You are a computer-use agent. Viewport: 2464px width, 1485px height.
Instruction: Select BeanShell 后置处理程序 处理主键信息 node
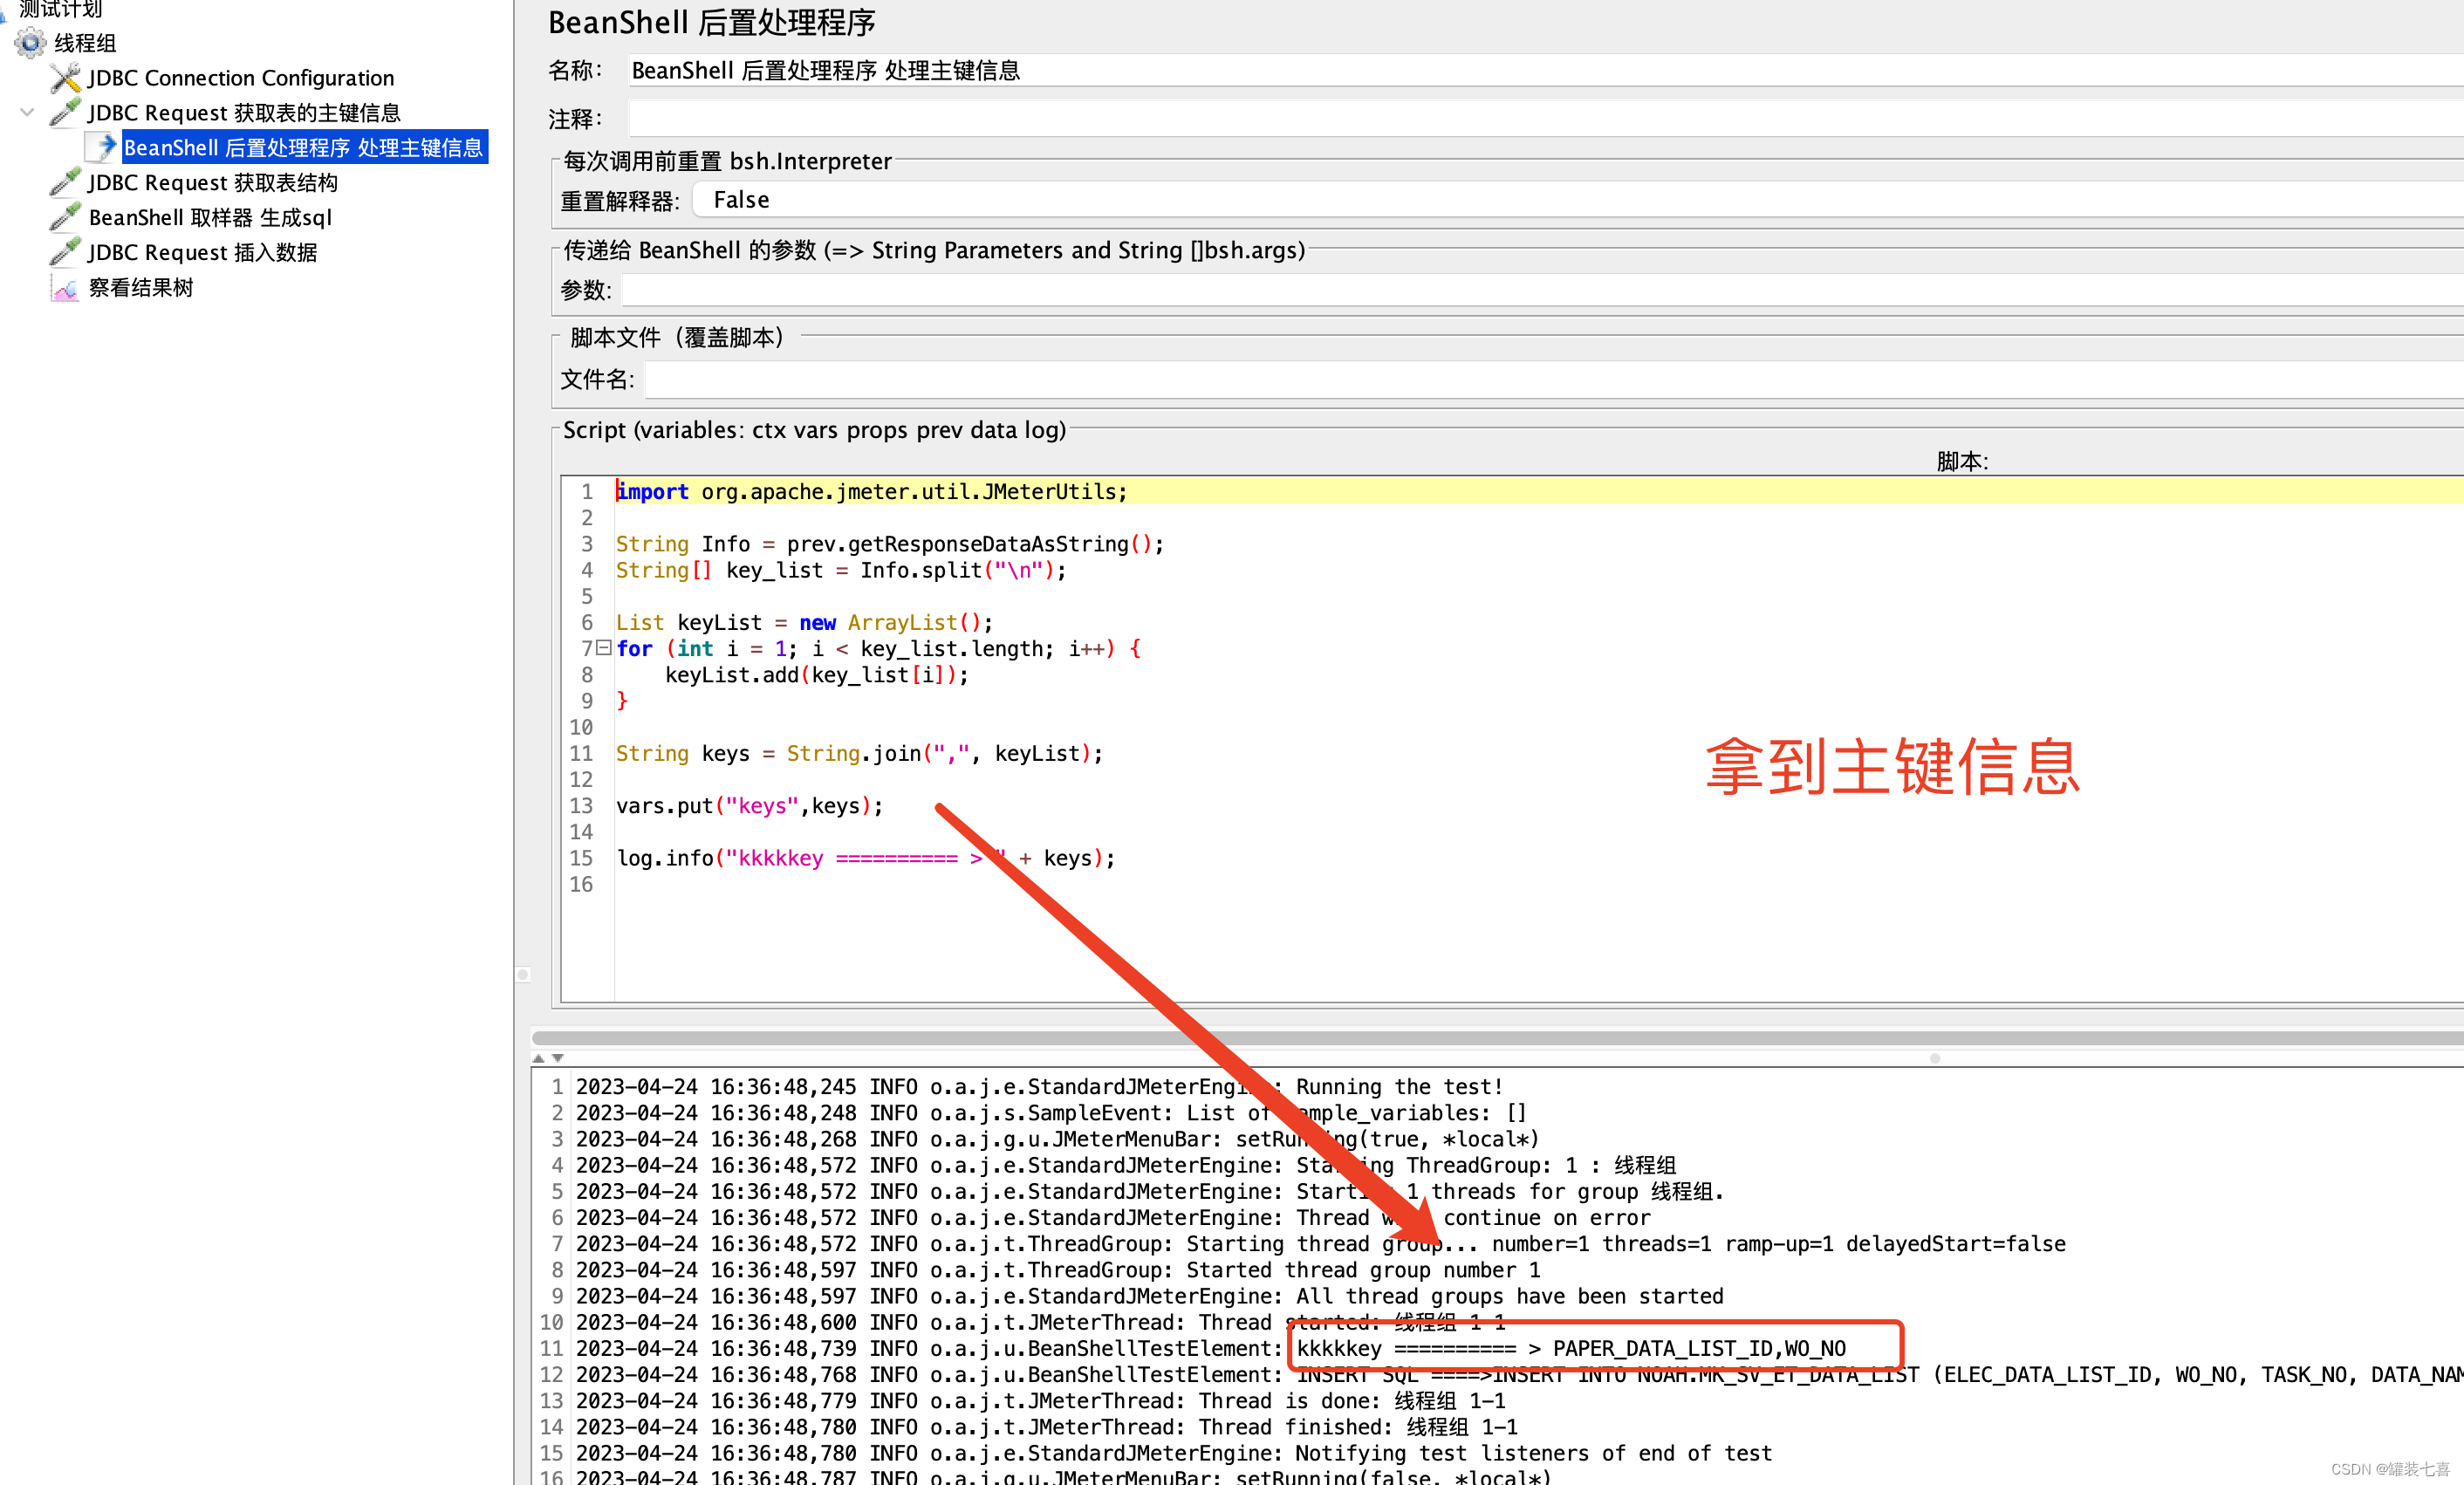(x=304, y=148)
